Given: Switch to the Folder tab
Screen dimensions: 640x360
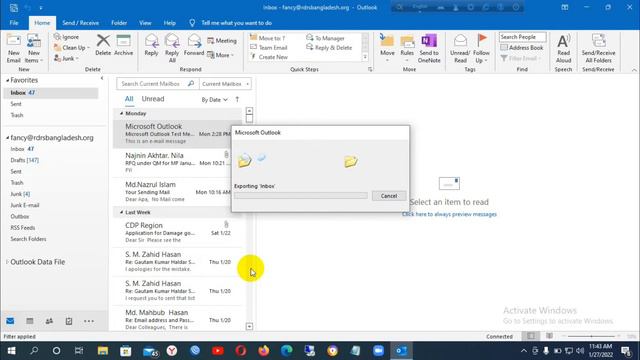Looking at the screenshot, I should [x=119, y=23].
